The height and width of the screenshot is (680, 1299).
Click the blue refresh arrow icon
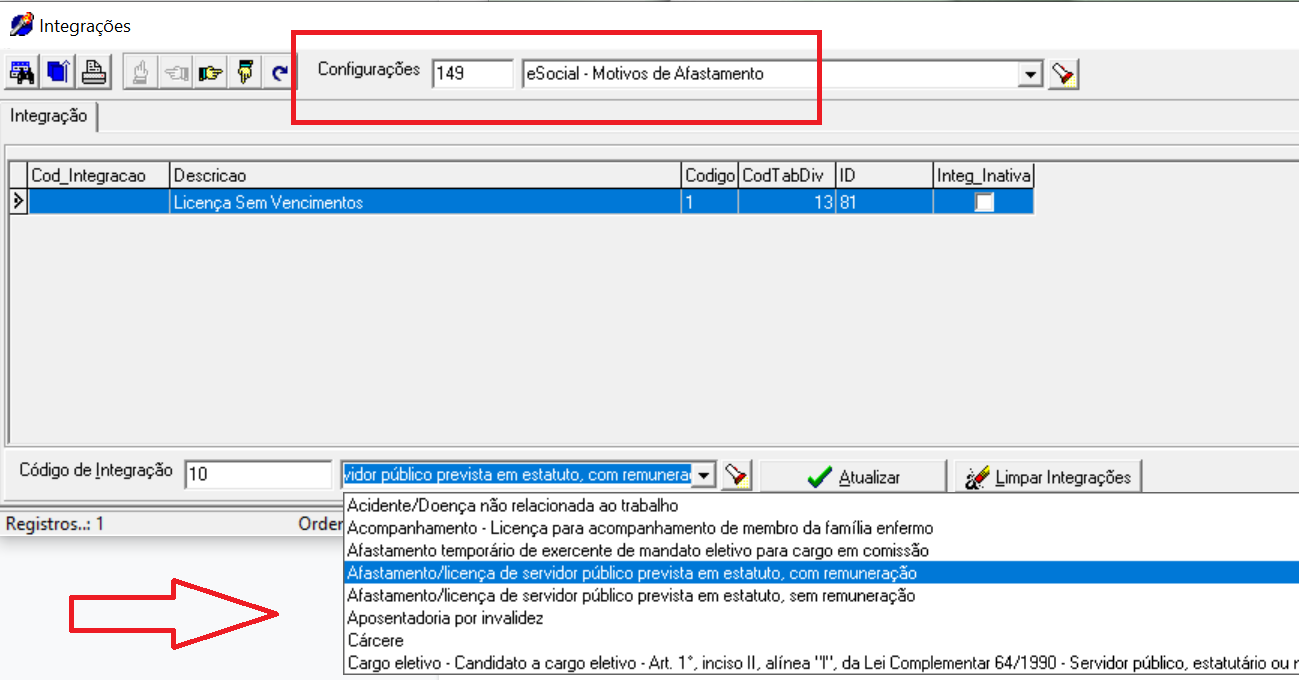pos(280,73)
